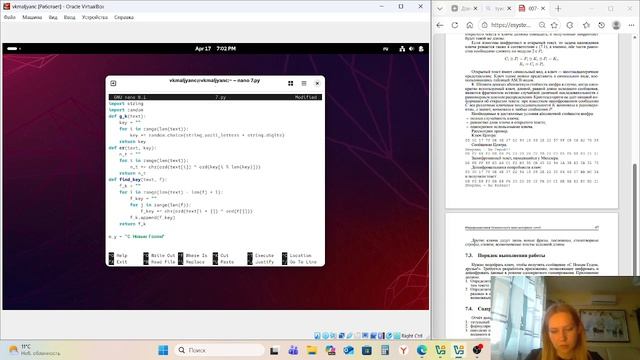Open Microsoft Teams from taskbar
640x360 pixels.
[293, 350]
